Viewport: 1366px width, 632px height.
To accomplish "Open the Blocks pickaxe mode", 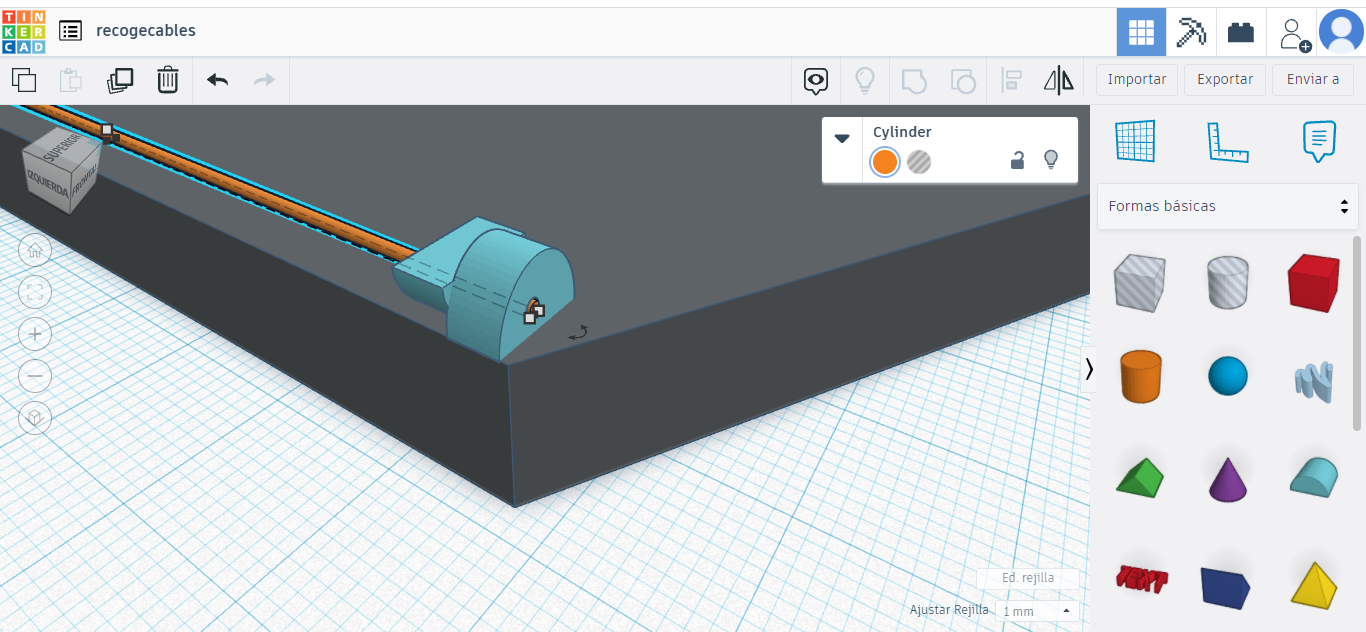I will pos(1191,32).
